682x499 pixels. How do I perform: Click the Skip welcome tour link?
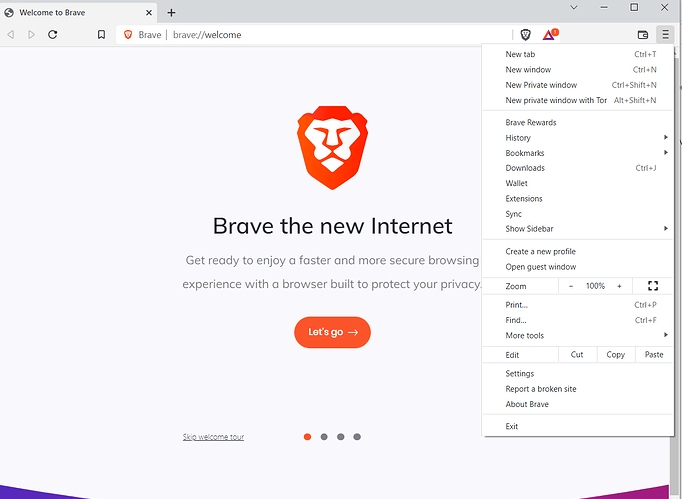pos(213,437)
